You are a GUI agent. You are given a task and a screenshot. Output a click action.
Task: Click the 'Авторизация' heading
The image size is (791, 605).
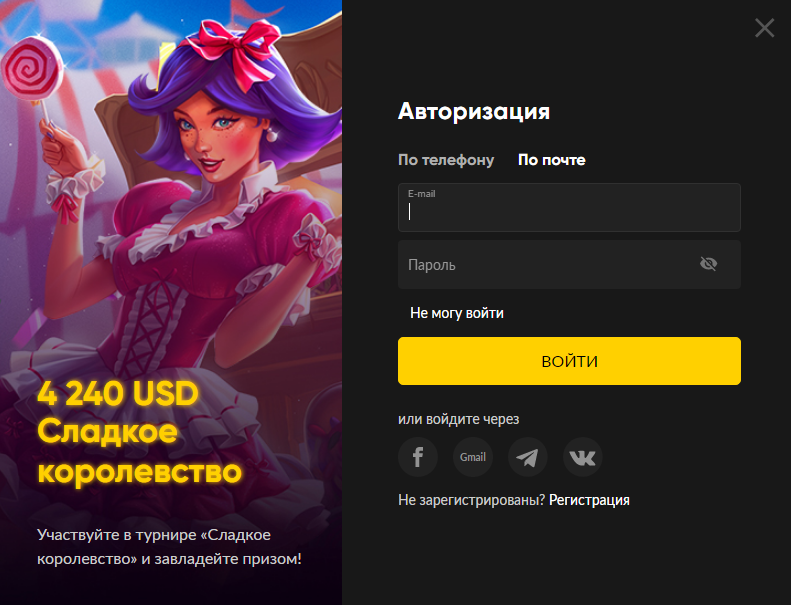[x=474, y=112]
